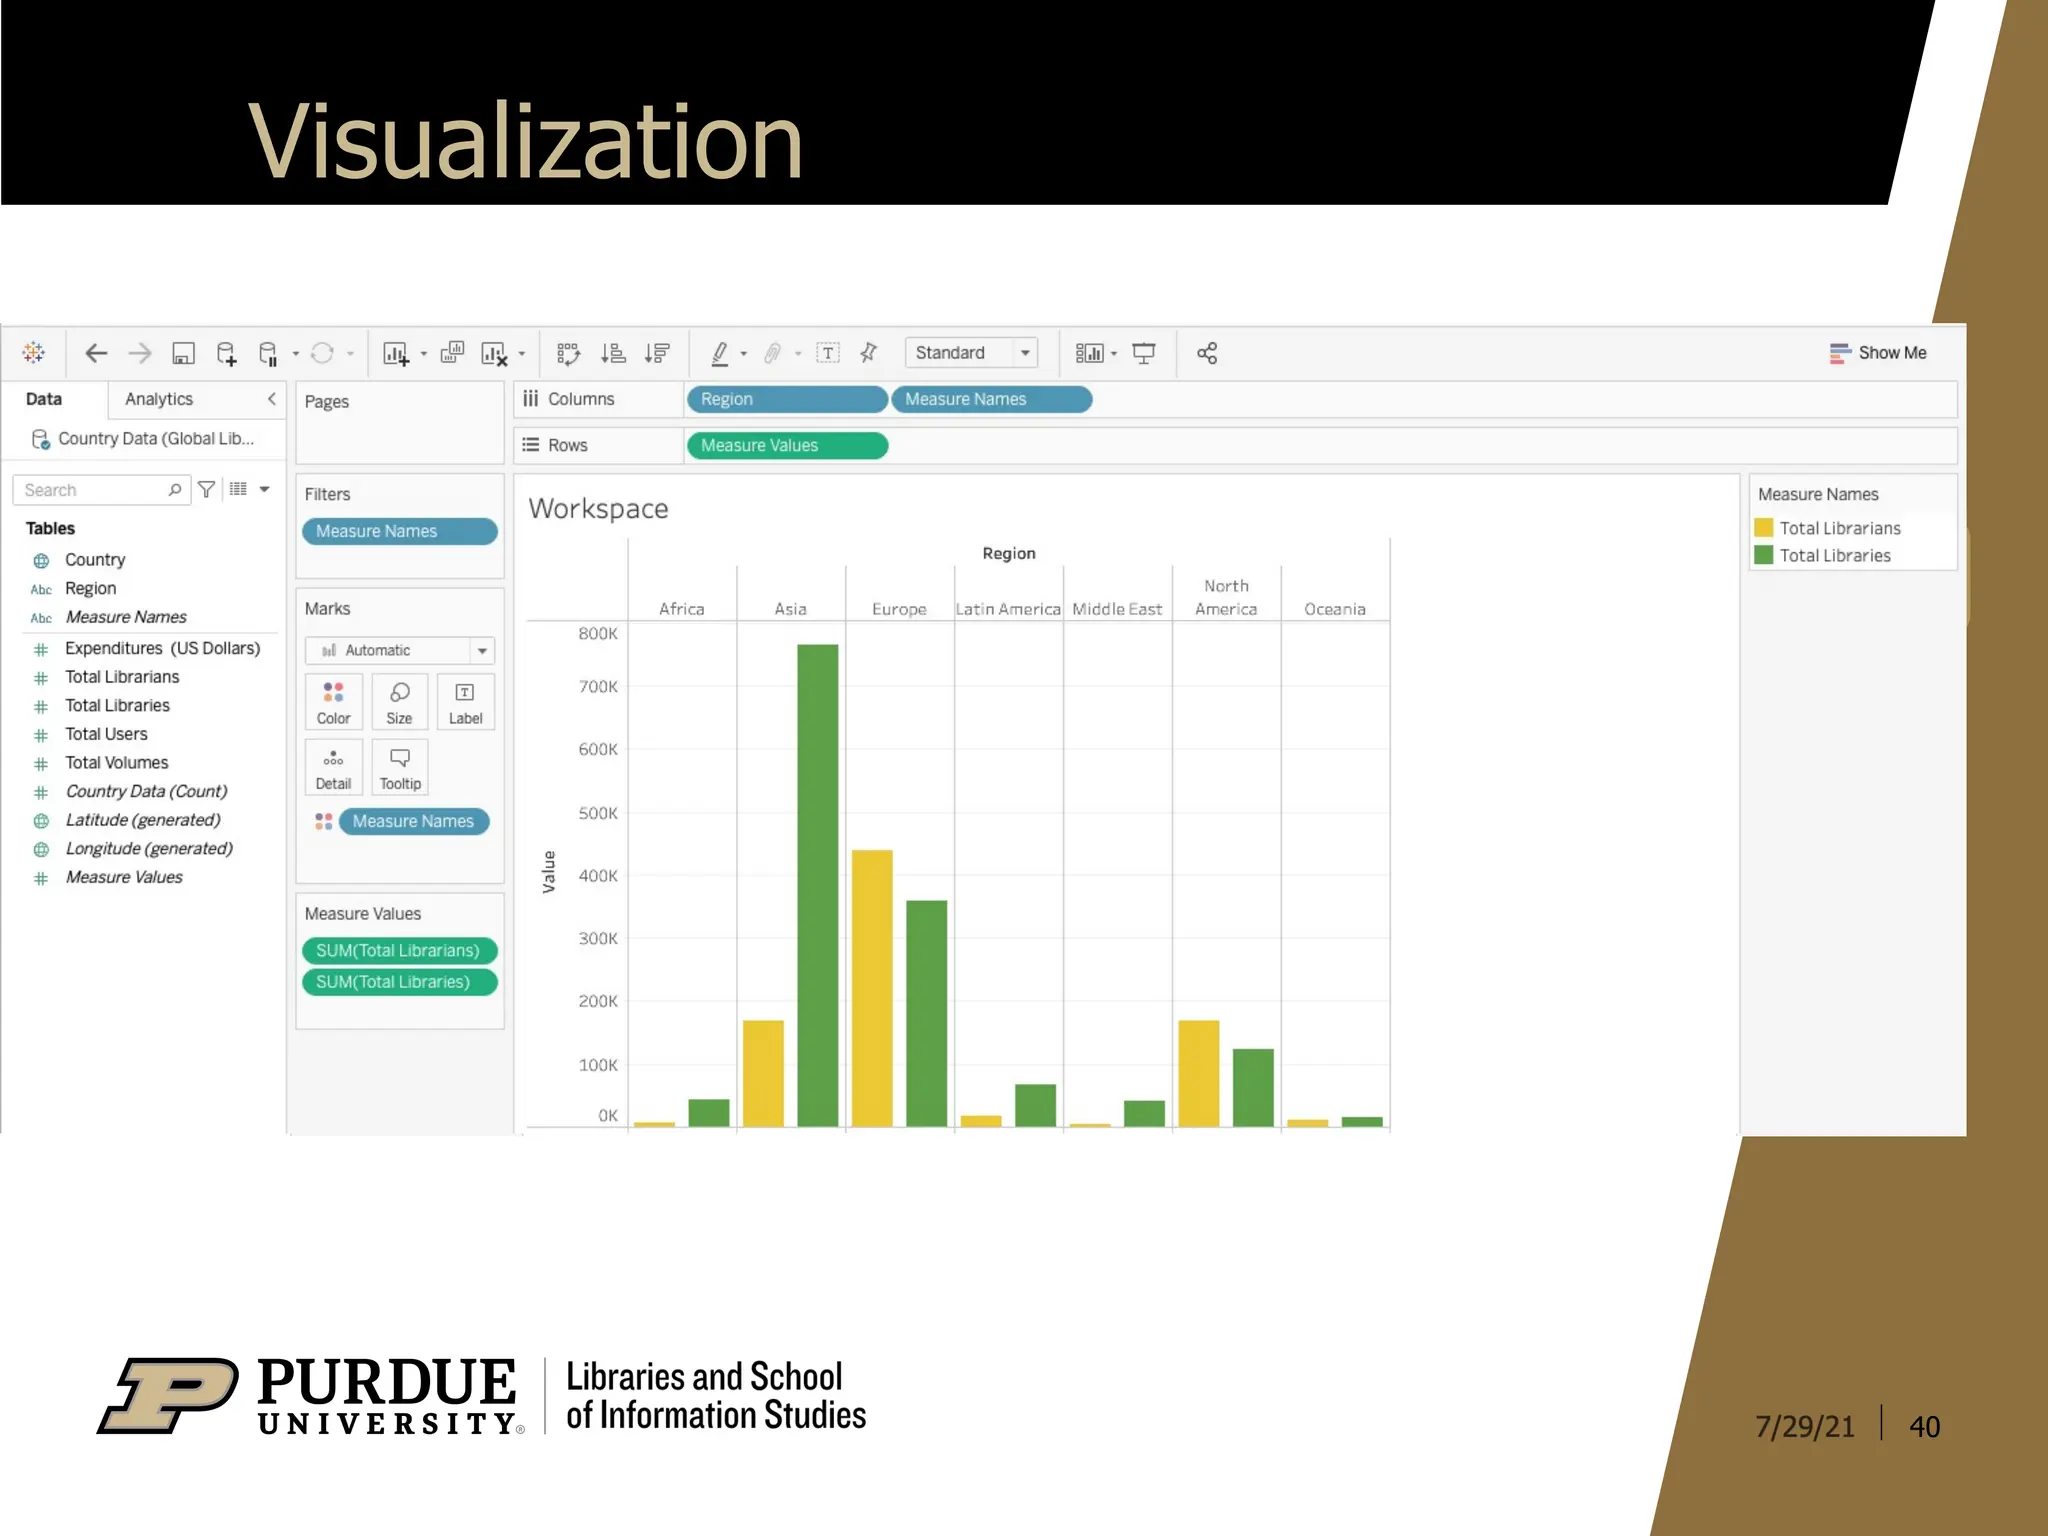Open the Standard fit dropdown

(x=971, y=353)
